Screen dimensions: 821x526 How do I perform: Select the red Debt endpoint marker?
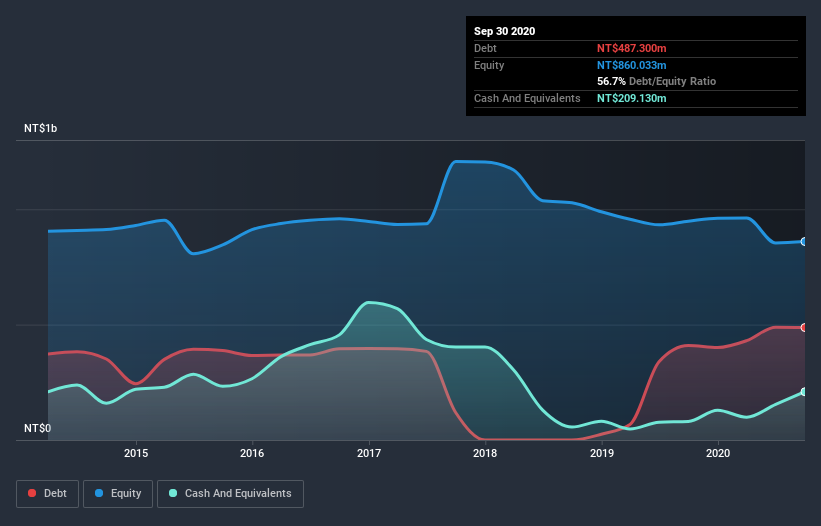(804, 328)
